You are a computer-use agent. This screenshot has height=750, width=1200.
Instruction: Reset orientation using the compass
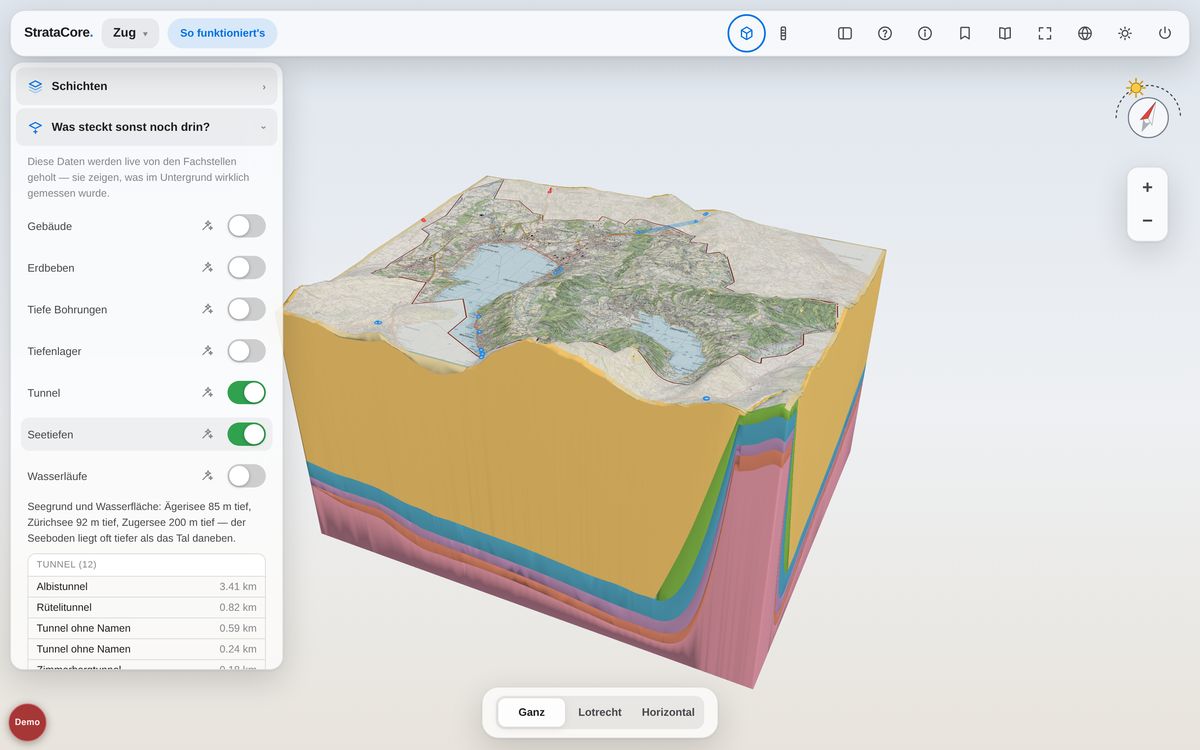tap(1148, 117)
